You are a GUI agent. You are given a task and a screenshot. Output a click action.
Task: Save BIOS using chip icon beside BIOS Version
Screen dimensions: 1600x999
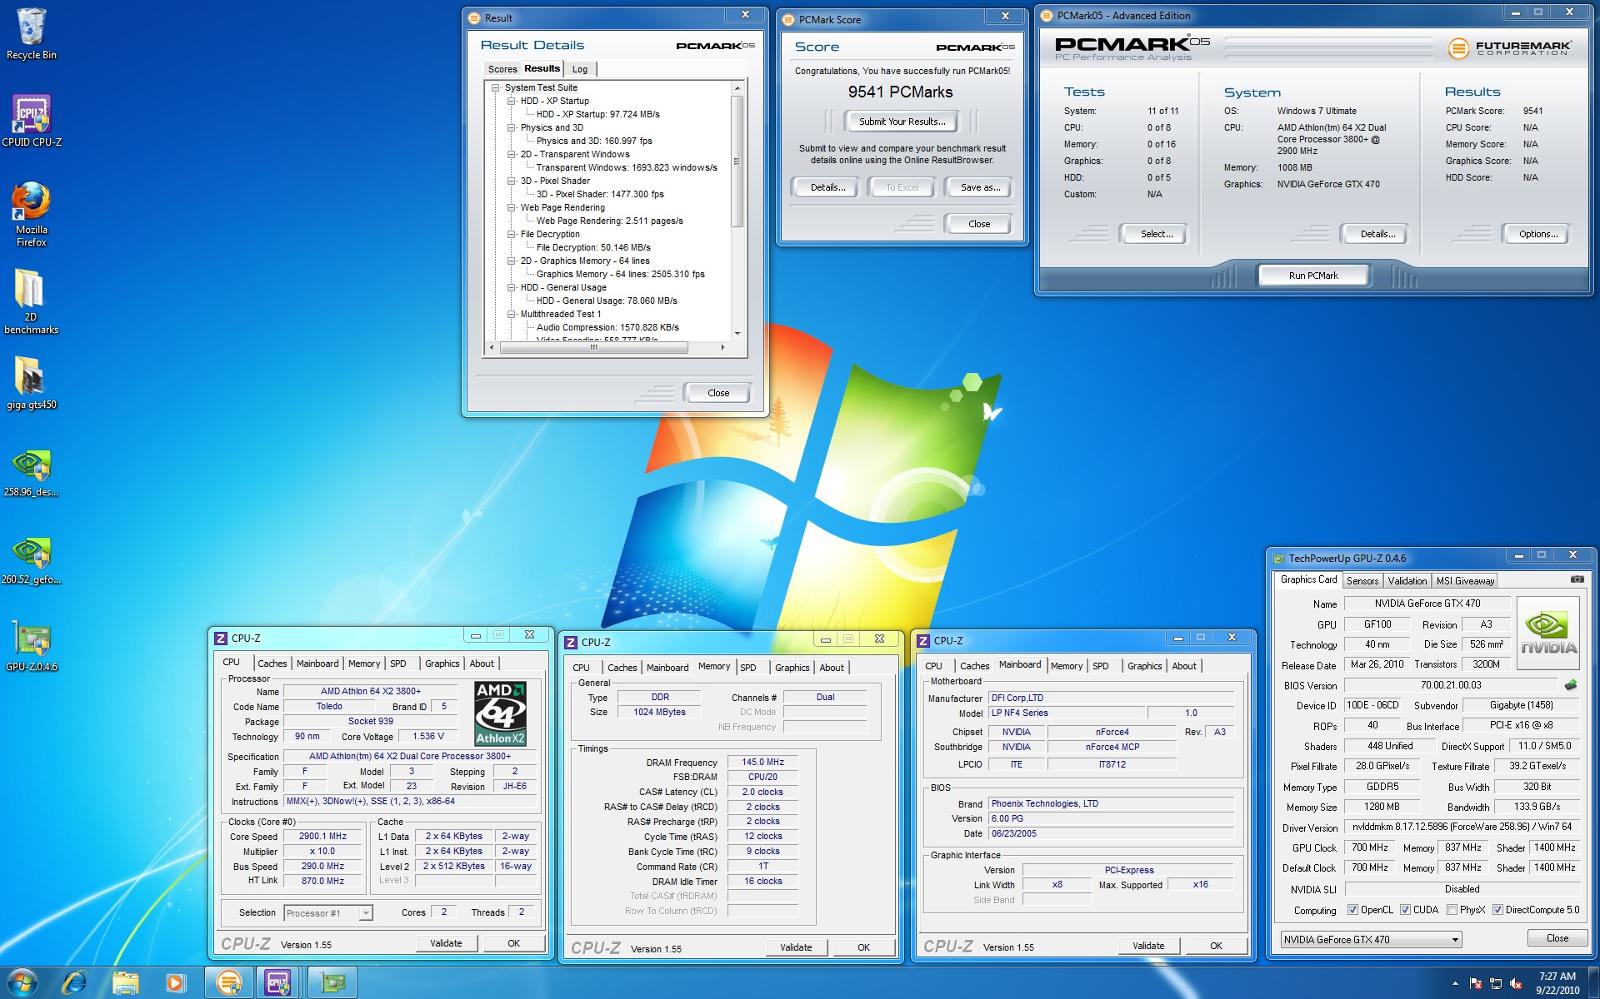tap(1571, 685)
